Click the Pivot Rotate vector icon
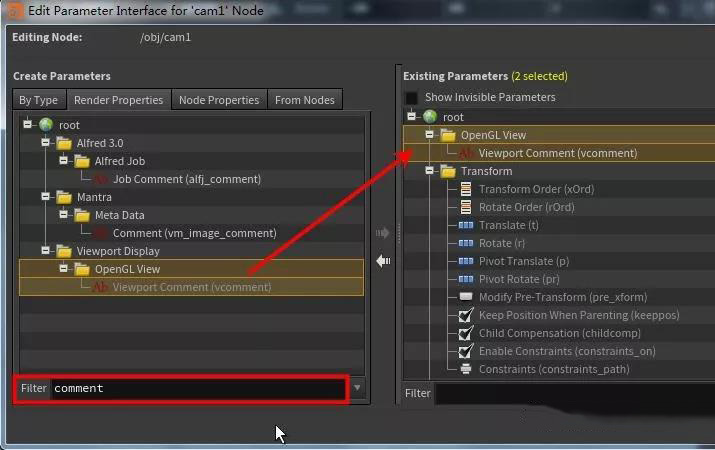715x450 pixels. pos(466,279)
